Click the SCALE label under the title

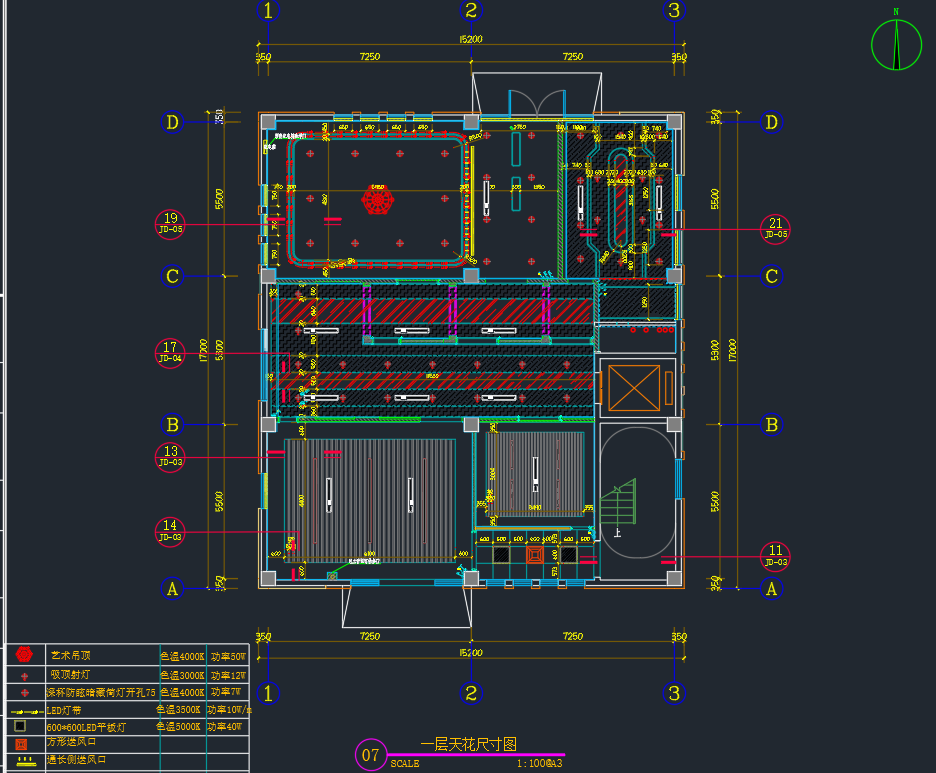point(405,763)
